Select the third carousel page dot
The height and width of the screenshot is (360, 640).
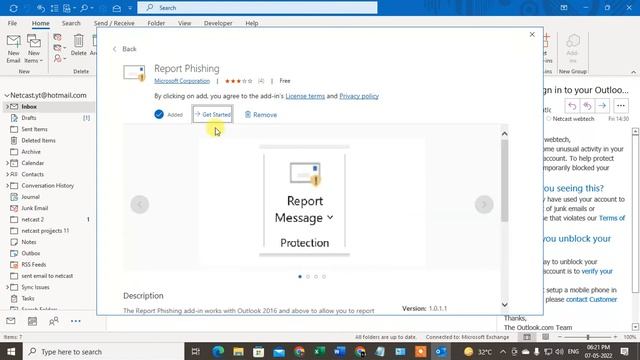[x=316, y=277]
